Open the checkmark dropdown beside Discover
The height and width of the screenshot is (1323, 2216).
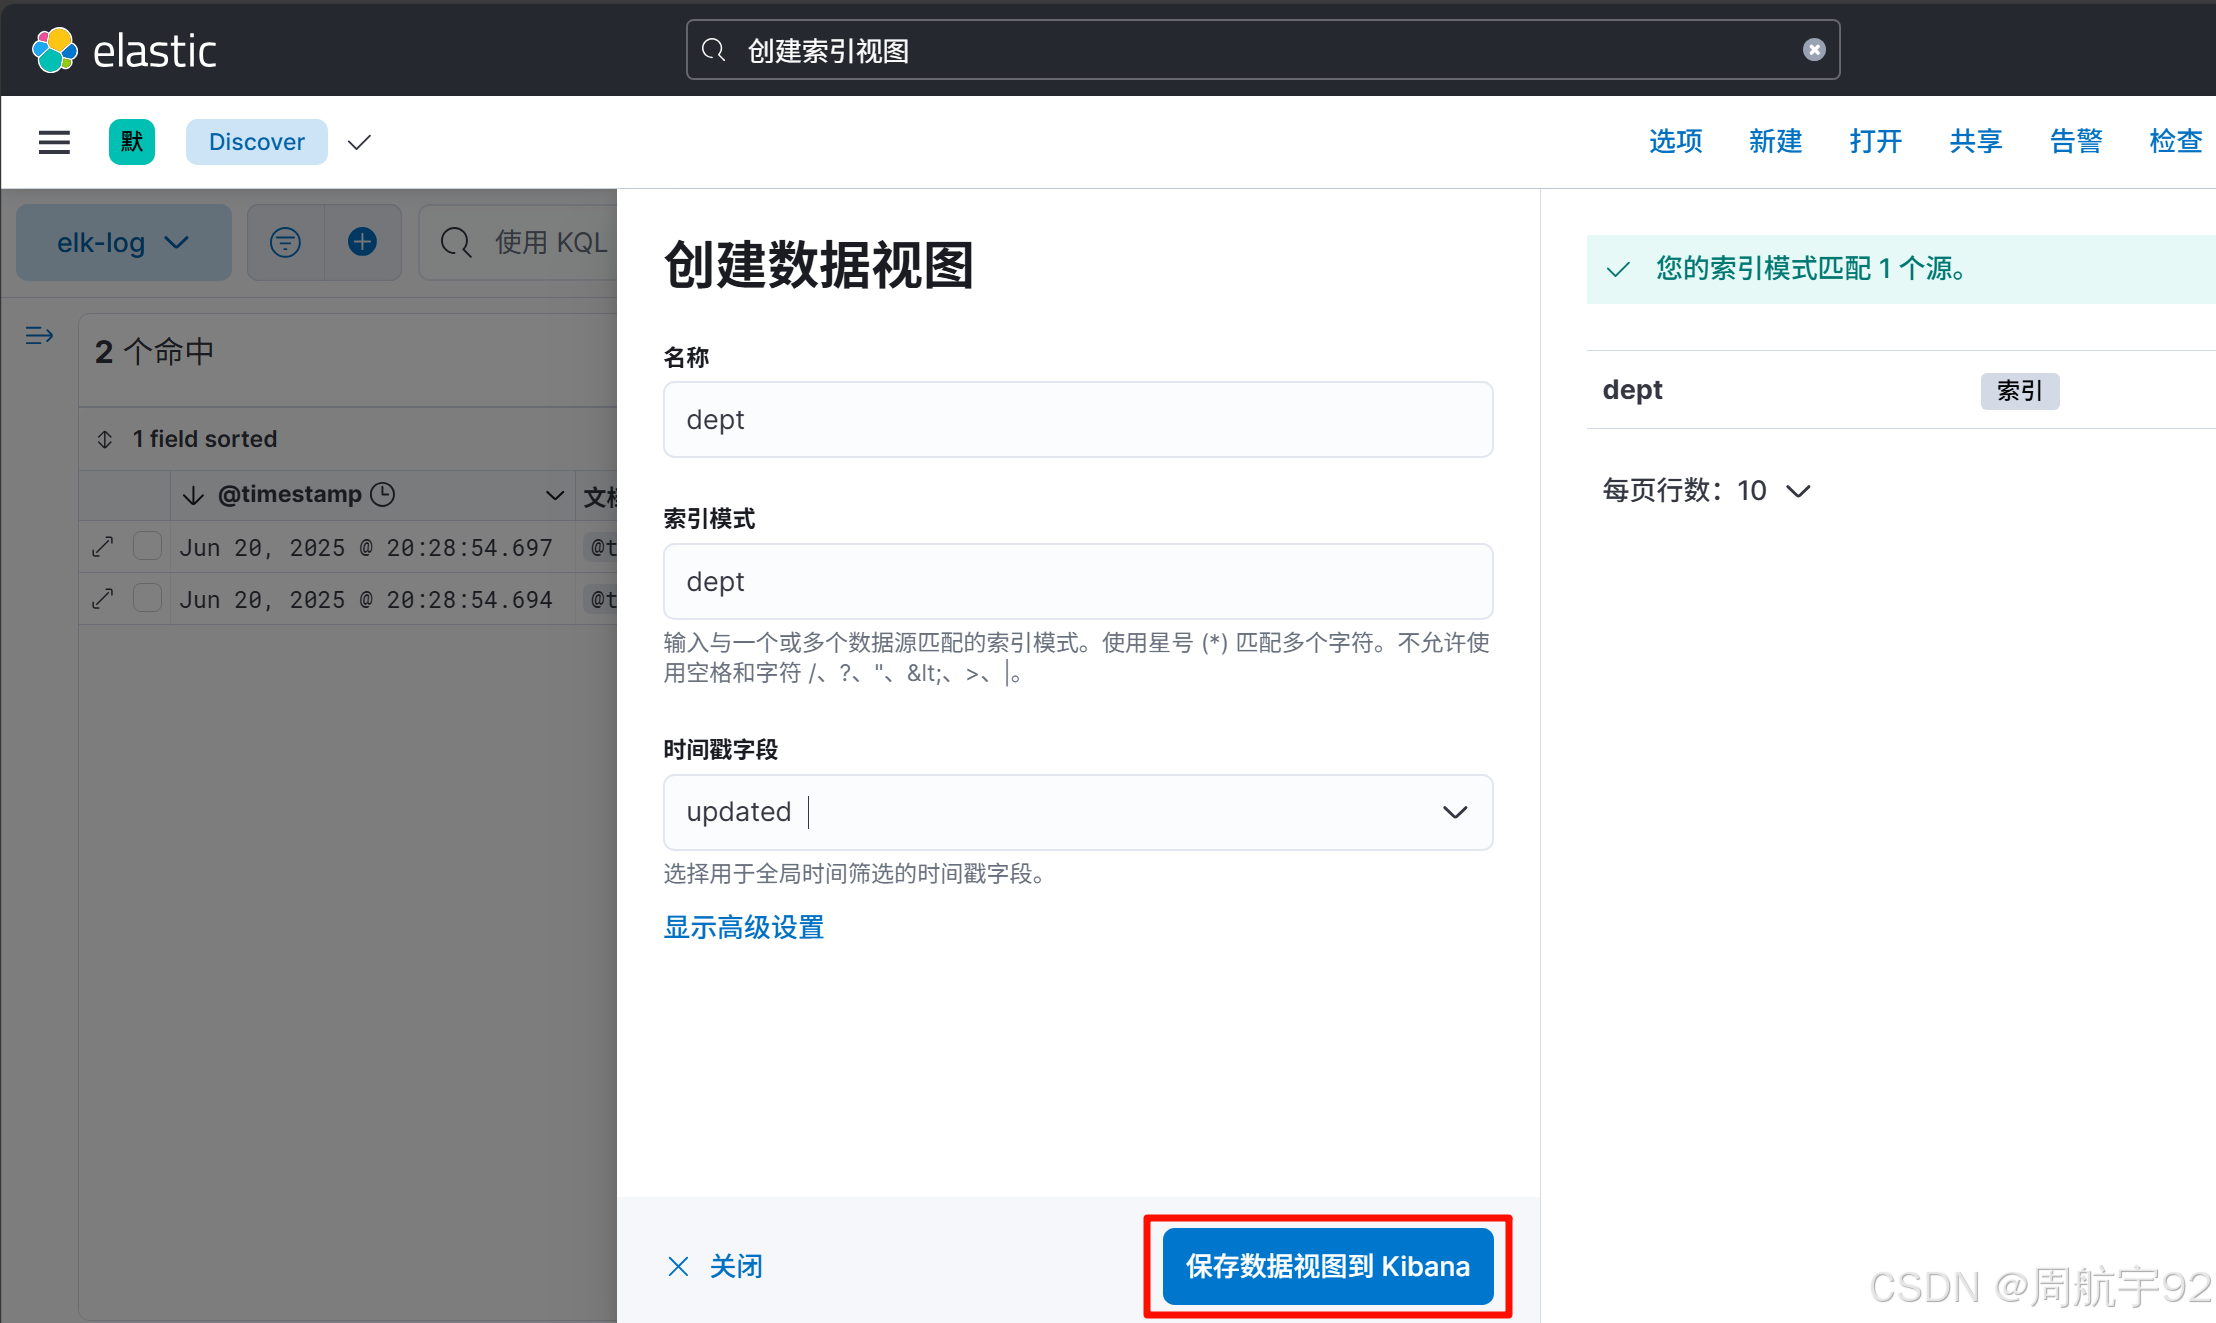[x=359, y=142]
